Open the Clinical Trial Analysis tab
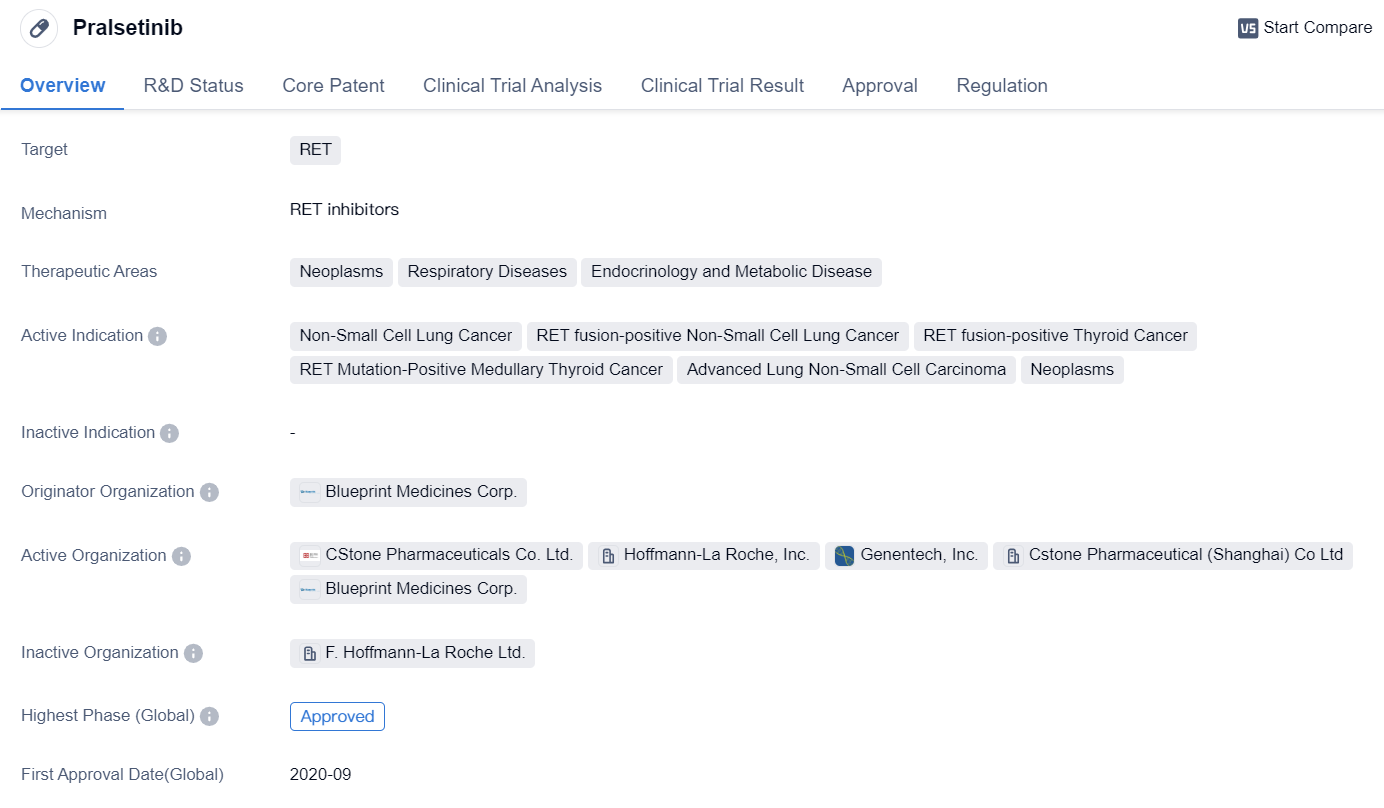This screenshot has height=808, width=1384. [512, 86]
